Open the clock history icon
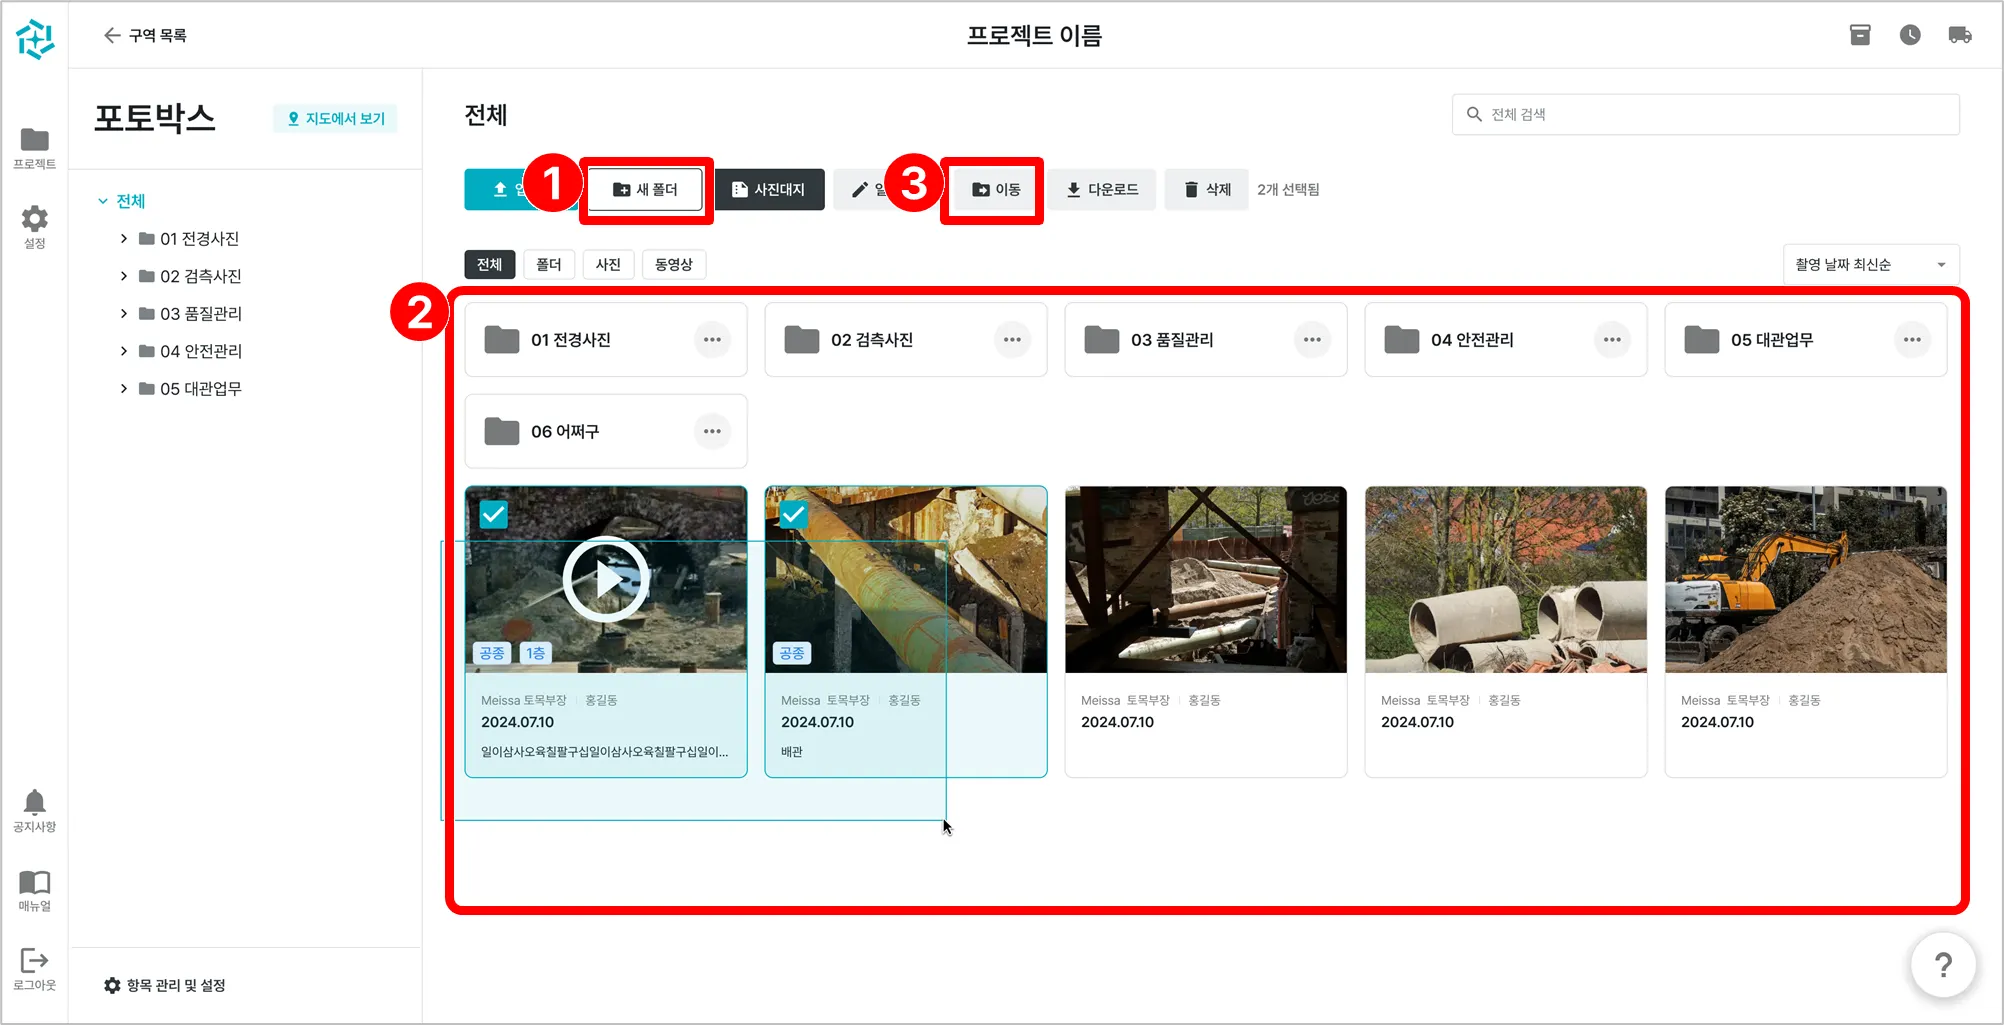The height and width of the screenshot is (1025, 2004). (1910, 35)
